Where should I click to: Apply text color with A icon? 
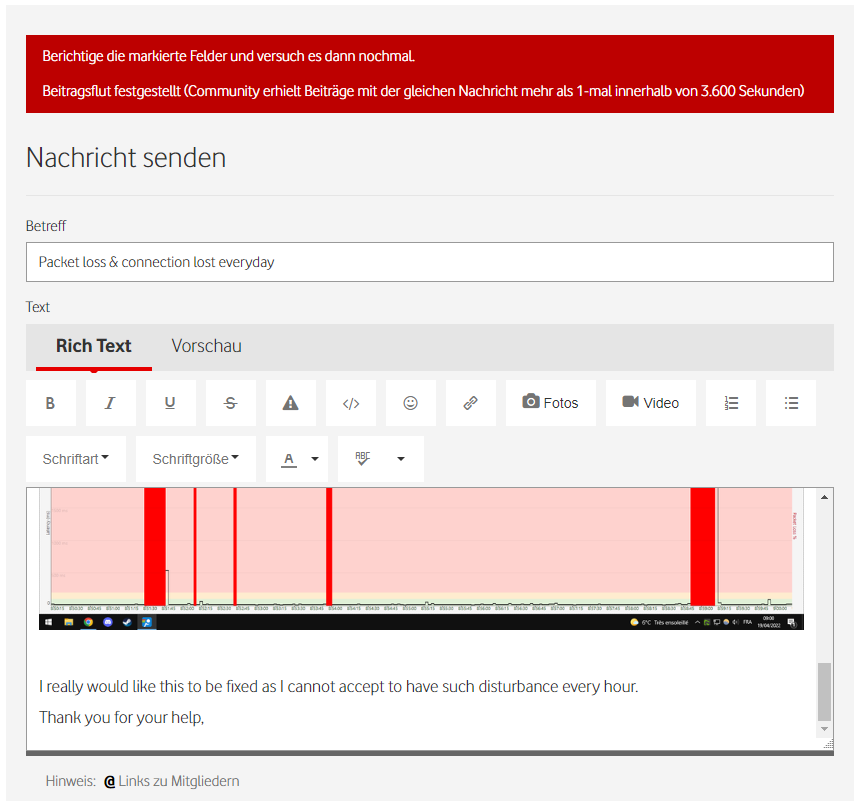tap(289, 459)
